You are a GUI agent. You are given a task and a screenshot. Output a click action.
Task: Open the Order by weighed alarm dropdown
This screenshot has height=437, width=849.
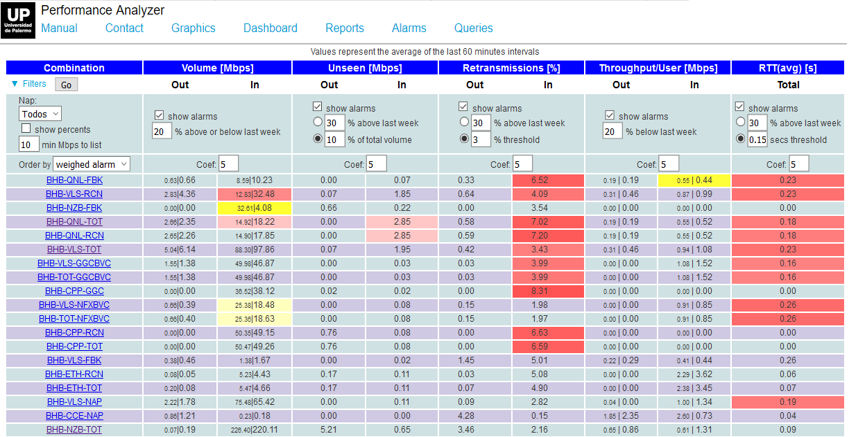click(x=90, y=164)
